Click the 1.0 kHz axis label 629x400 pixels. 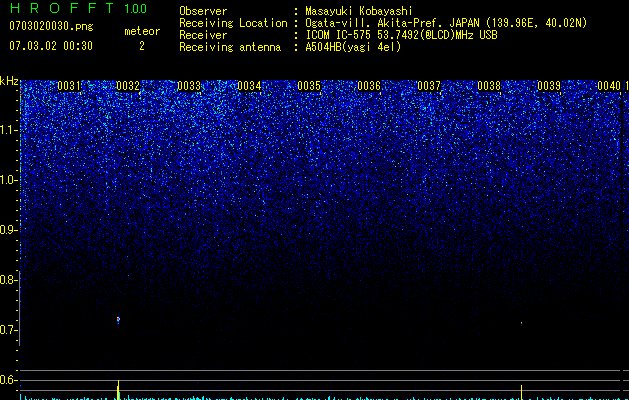(x=8, y=180)
